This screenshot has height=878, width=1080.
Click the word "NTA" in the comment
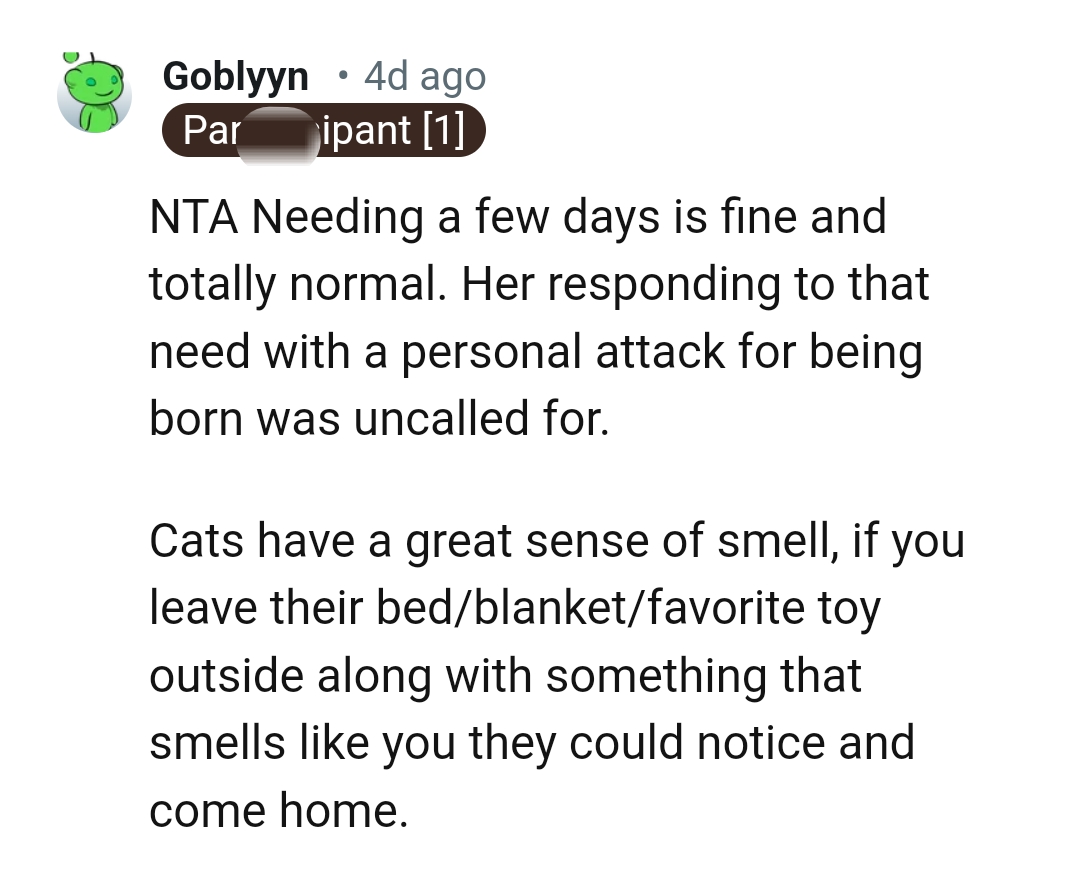point(191,216)
